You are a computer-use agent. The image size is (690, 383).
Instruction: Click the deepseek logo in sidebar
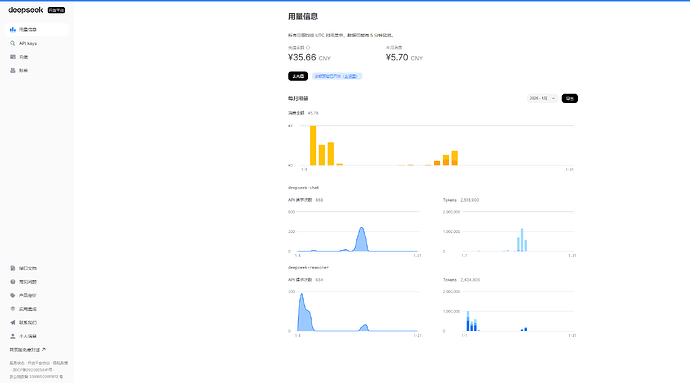26,10
